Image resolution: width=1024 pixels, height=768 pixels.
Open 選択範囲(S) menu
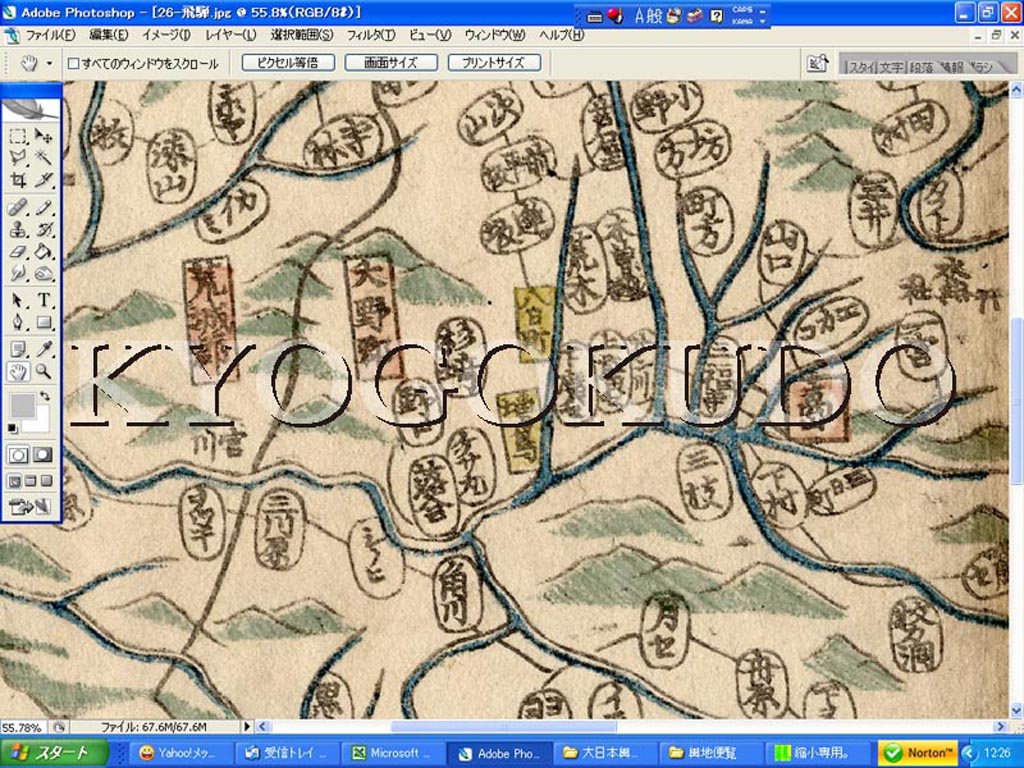tap(302, 35)
